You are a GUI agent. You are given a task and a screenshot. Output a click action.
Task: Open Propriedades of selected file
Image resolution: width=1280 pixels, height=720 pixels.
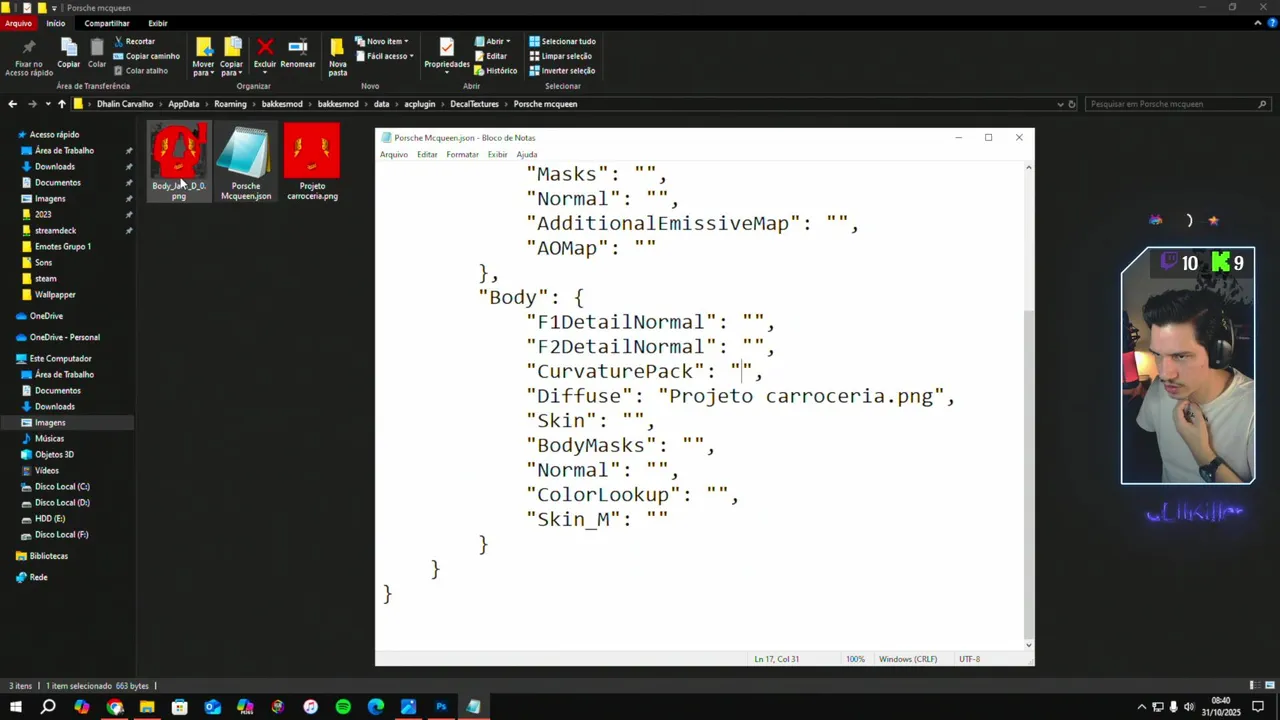[447, 54]
